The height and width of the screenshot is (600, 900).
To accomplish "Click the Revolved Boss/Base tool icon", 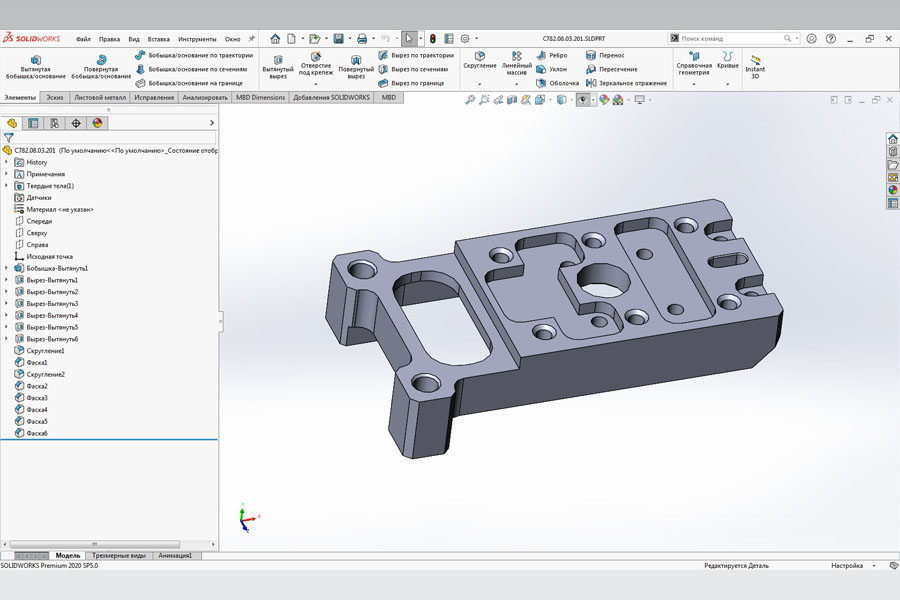I will tap(102, 60).
